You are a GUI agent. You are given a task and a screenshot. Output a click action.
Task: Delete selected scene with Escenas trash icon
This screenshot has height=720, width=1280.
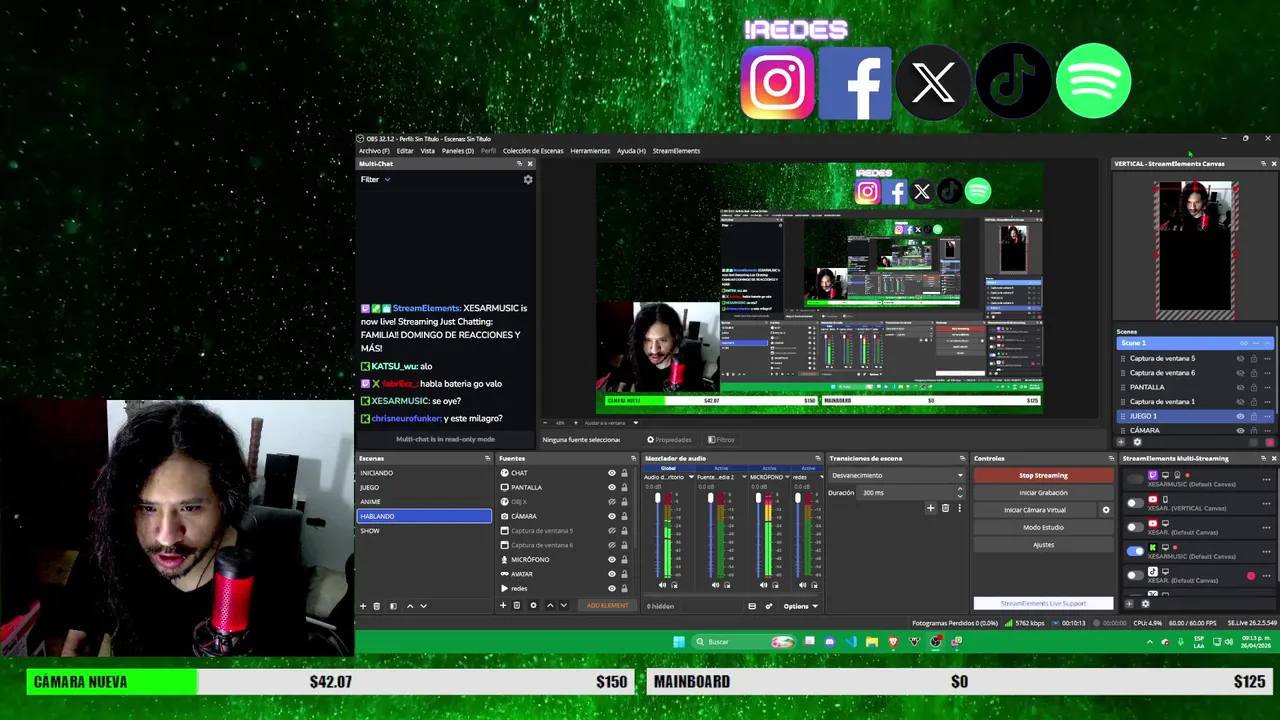(x=377, y=606)
